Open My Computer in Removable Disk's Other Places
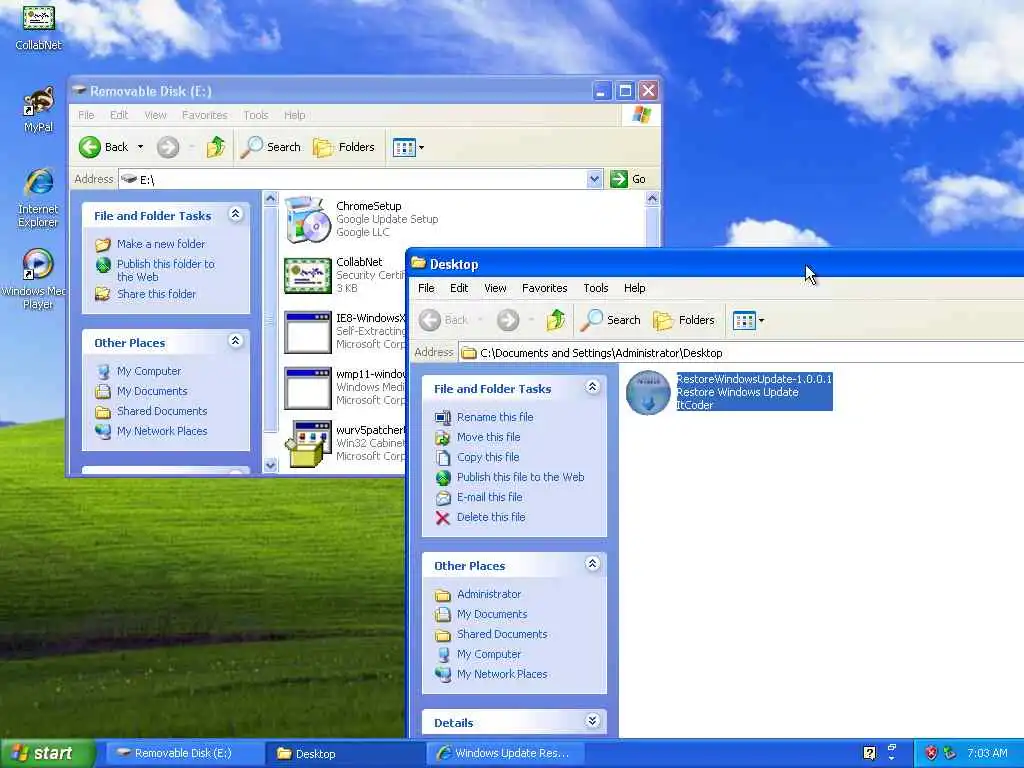Viewport: 1024px width, 768px height. (x=149, y=371)
